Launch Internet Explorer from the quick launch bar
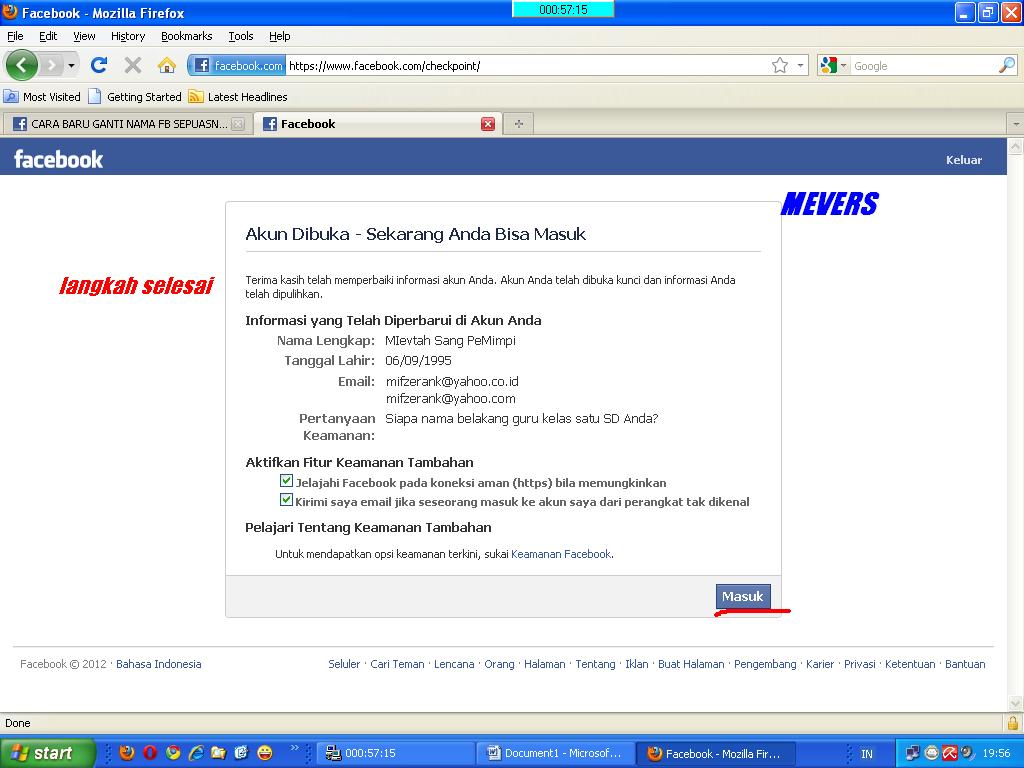This screenshot has width=1024, height=768. point(196,753)
